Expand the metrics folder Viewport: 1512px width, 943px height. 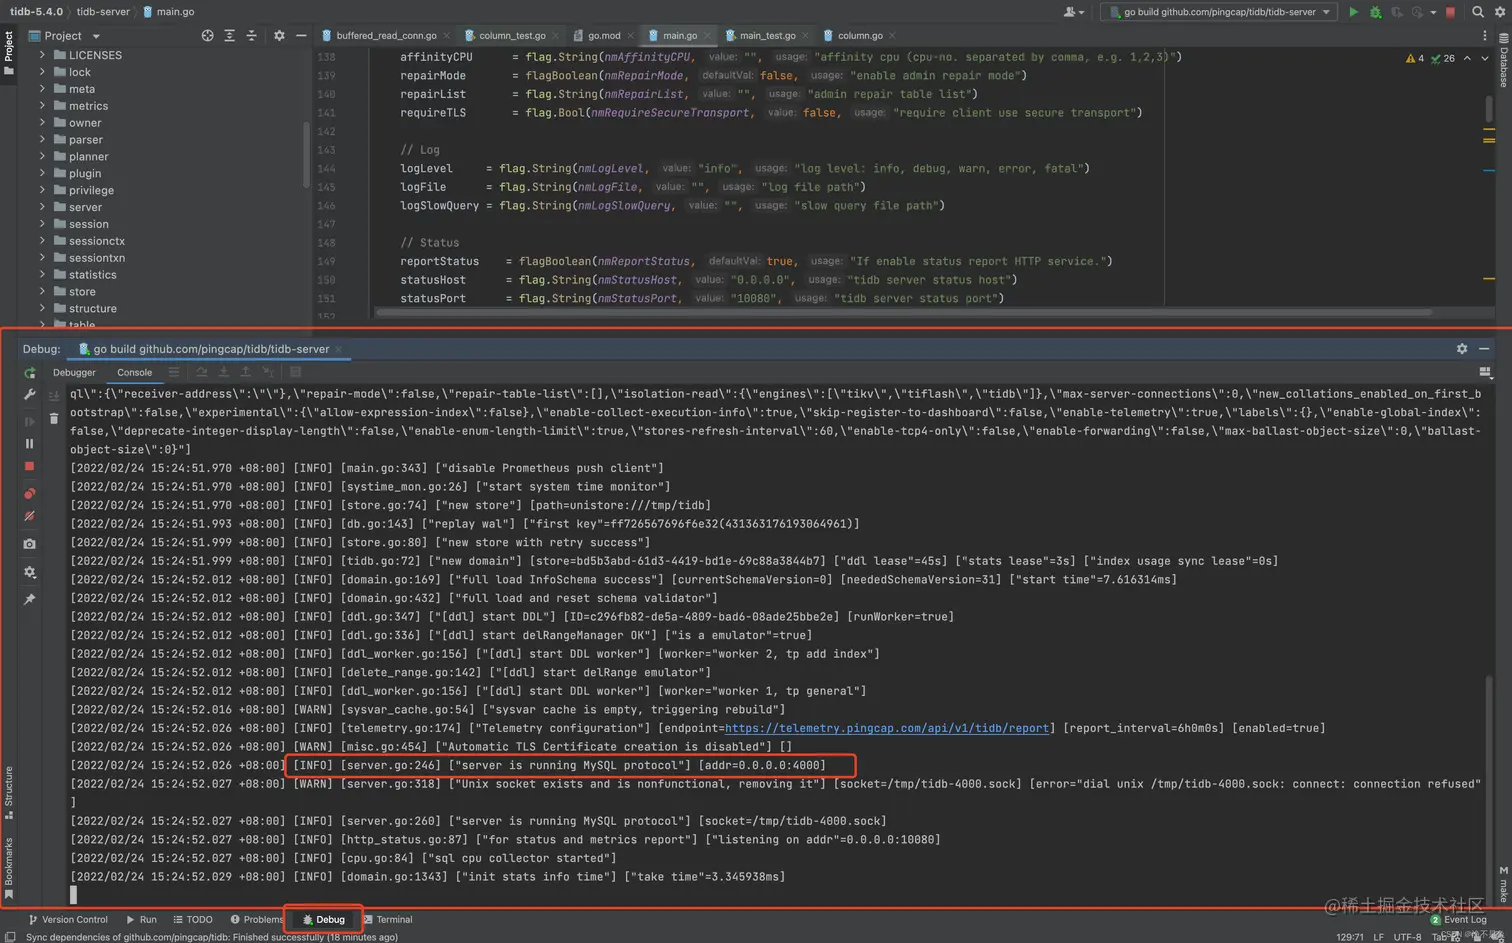click(42, 106)
